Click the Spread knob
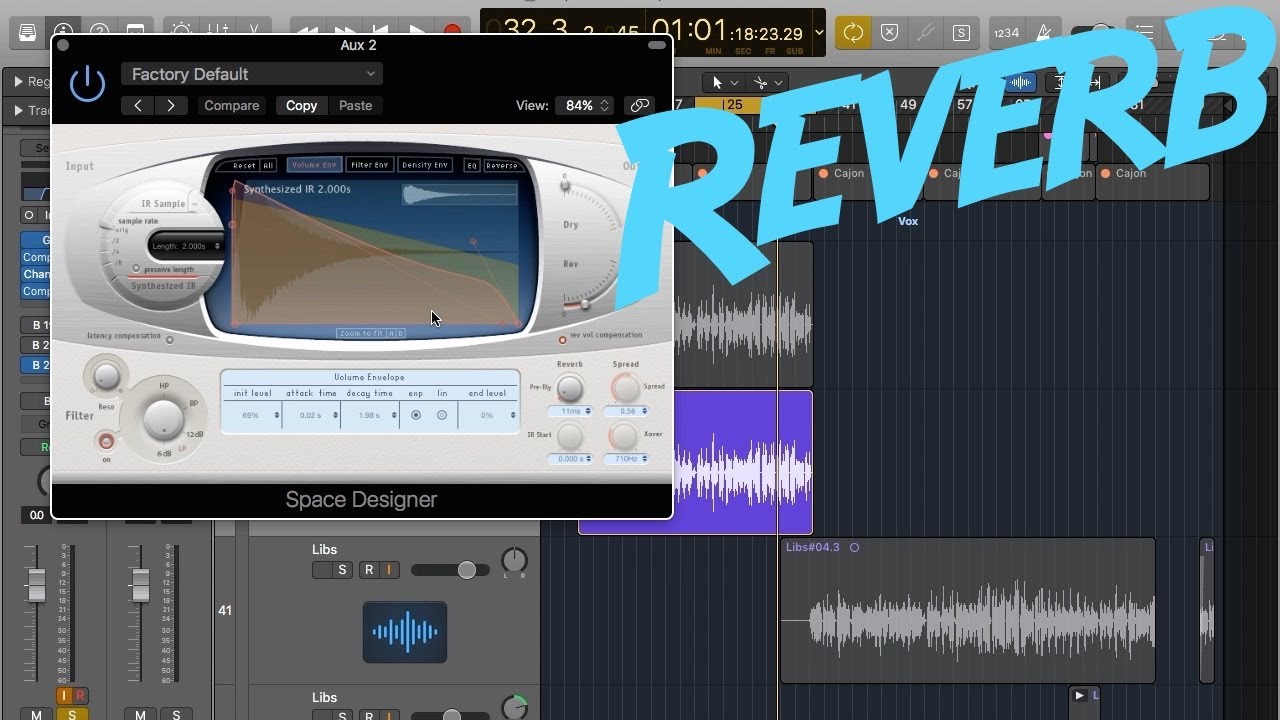This screenshot has width=1280, height=720. pos(626,388)
